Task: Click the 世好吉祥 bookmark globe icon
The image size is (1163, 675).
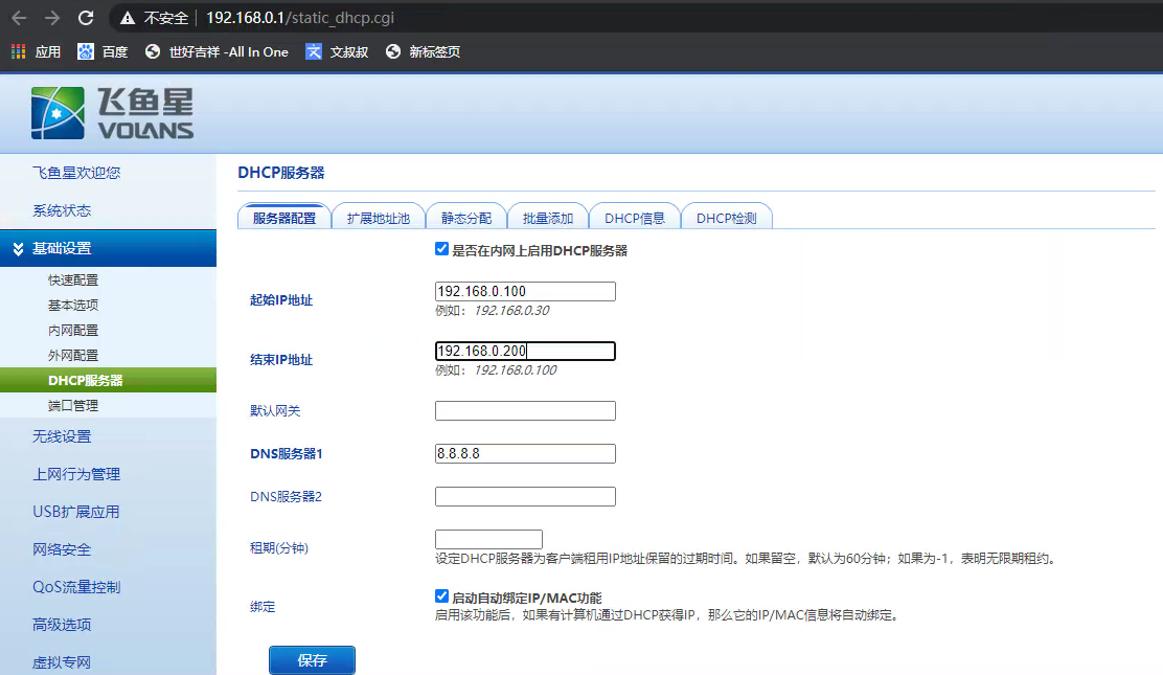Action: [152, 51]
